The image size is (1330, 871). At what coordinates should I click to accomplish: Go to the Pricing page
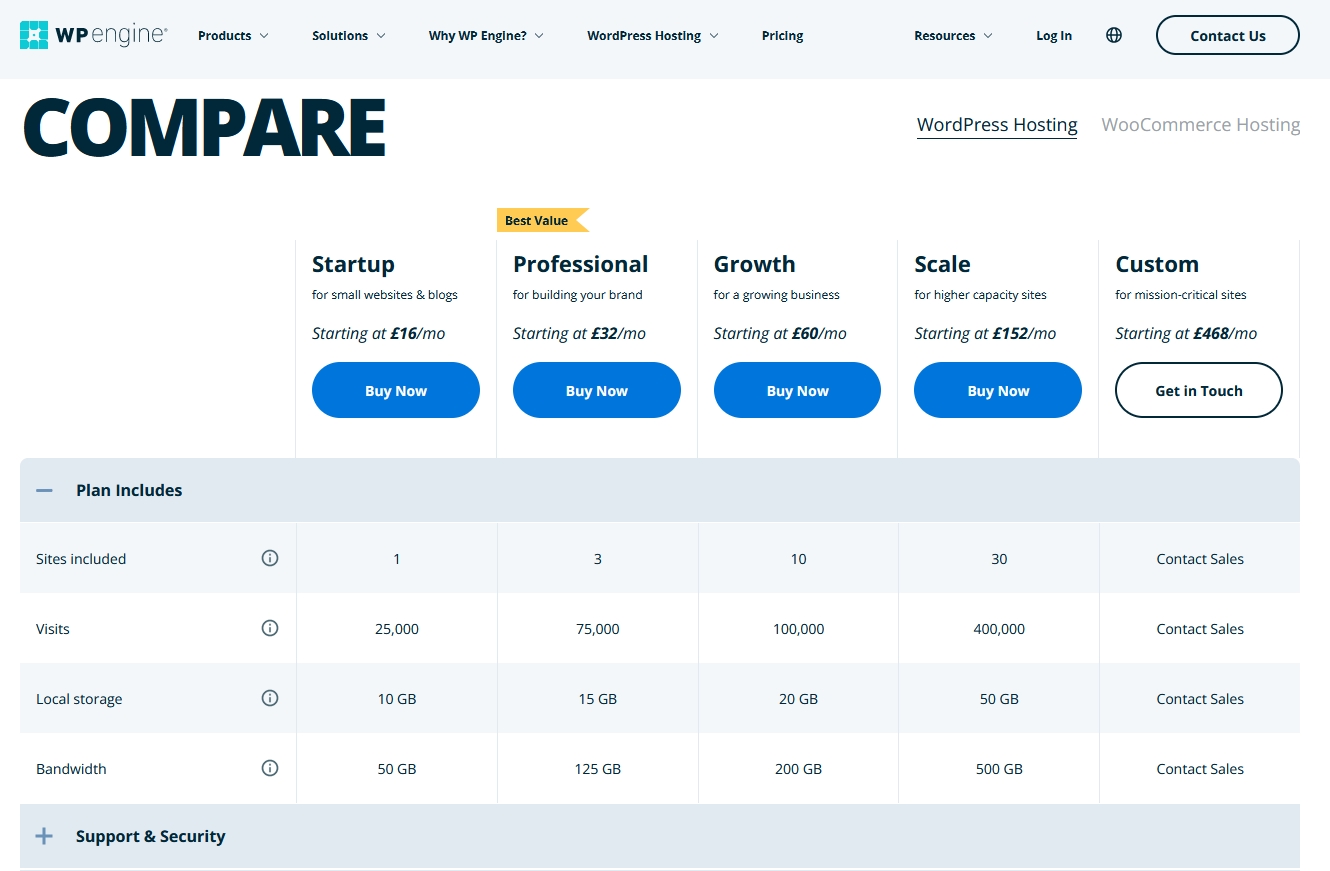(x=782, y=36)
